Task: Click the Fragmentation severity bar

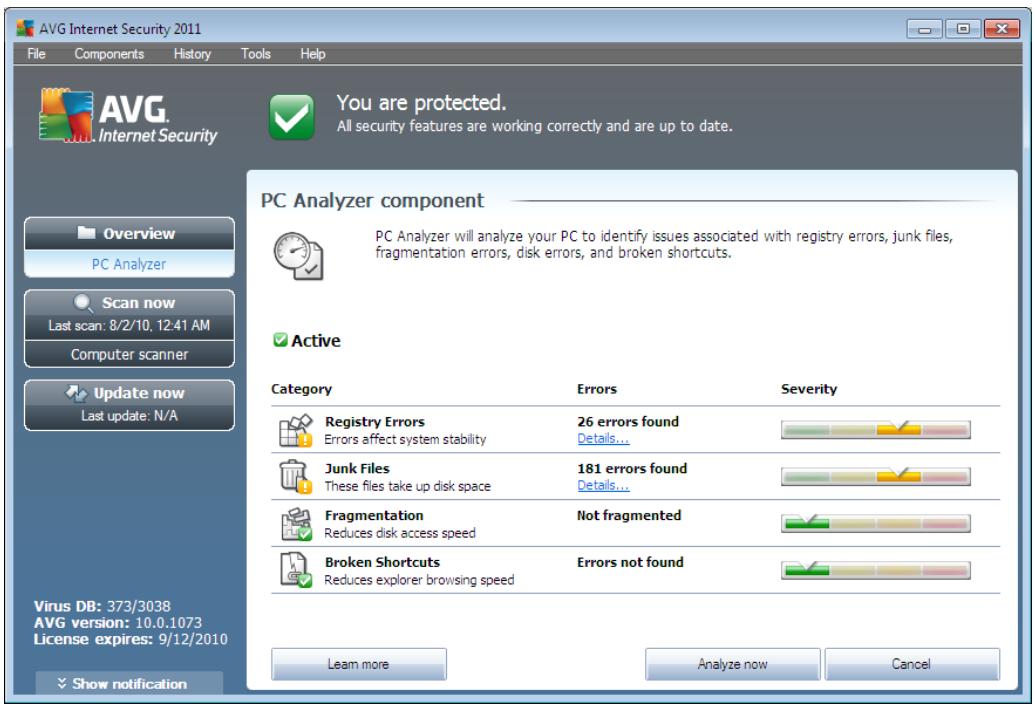Action: [x=876, y=523]
